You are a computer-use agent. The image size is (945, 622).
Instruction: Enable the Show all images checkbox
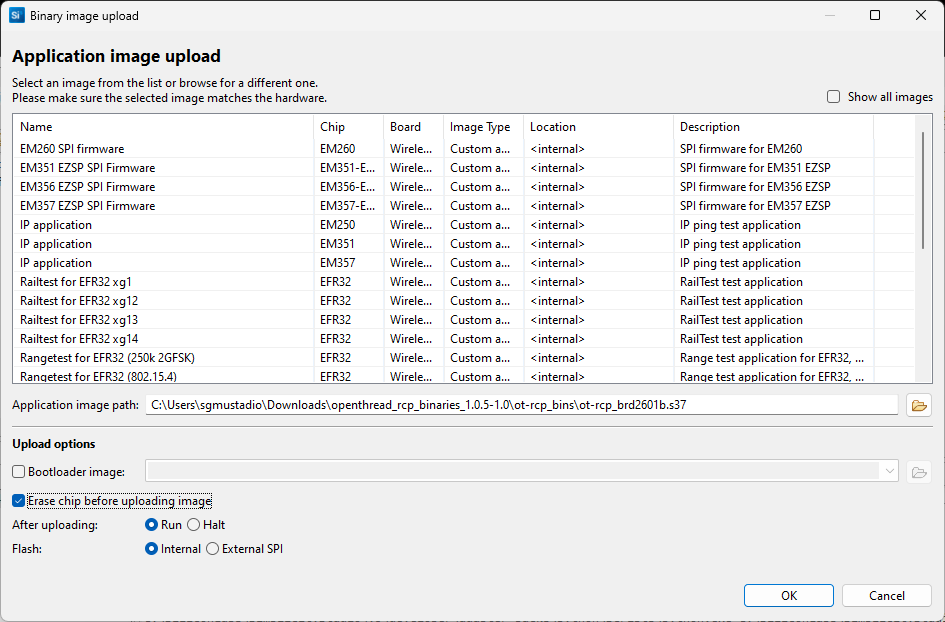pyautogui.click(x=833, y=96)
